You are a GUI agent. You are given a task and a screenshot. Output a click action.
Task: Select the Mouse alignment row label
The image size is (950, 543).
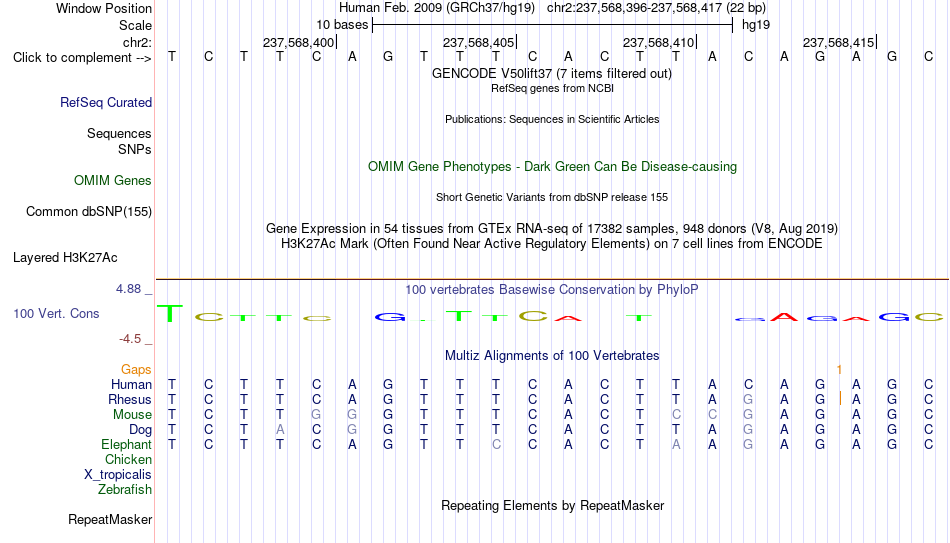click(x=132, y=415)
